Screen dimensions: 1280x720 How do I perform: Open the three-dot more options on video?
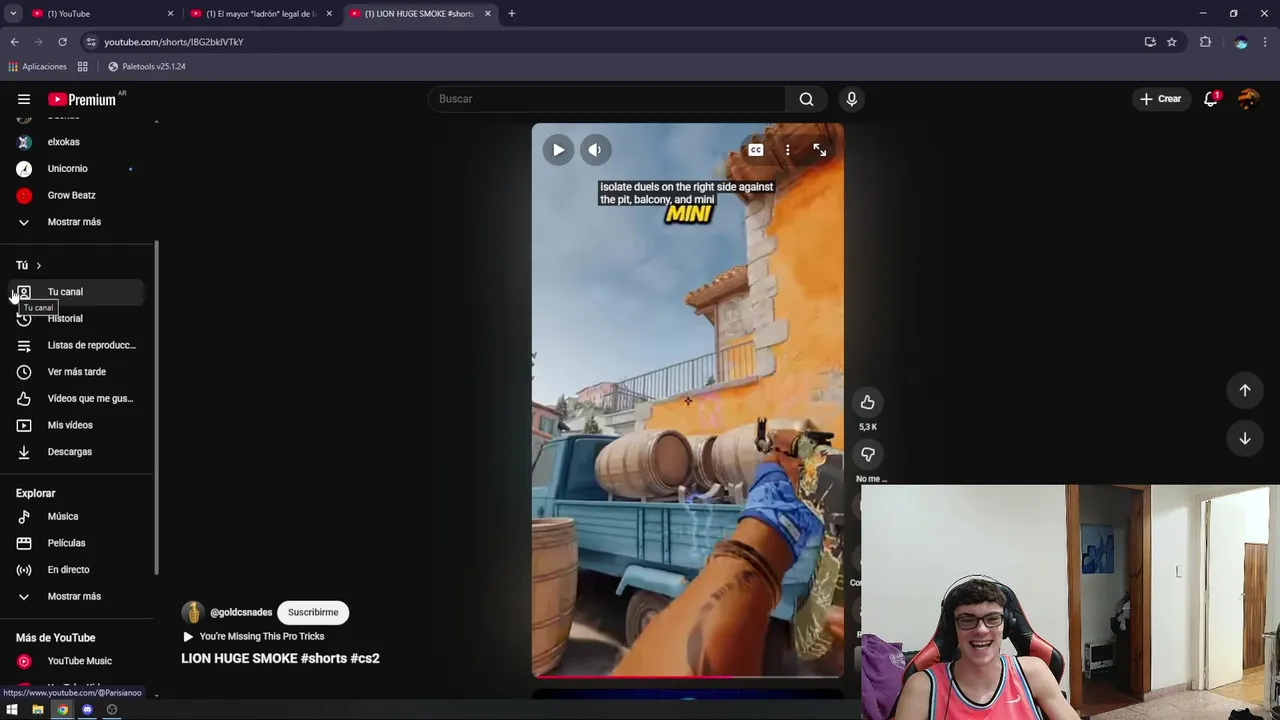[788, 150]
